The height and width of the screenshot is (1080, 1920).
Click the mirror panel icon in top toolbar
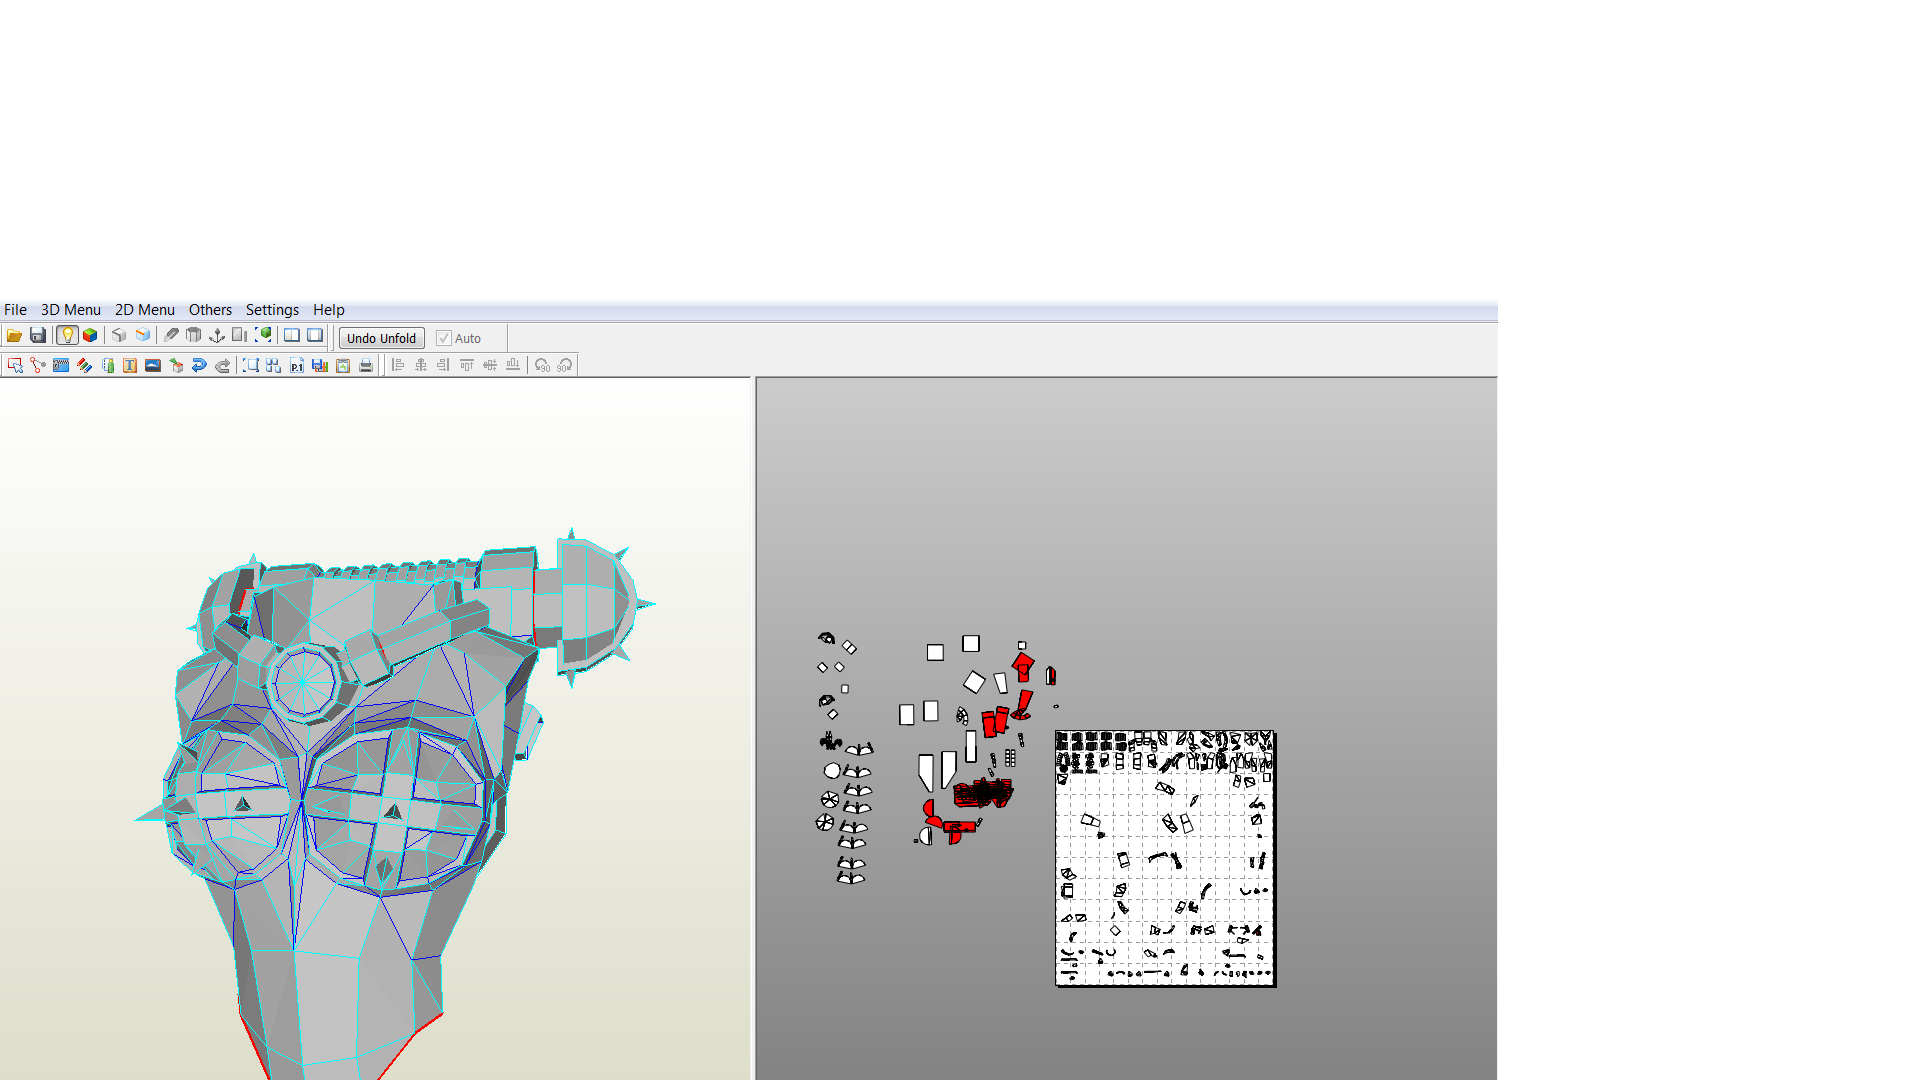[x=239, y=336]
